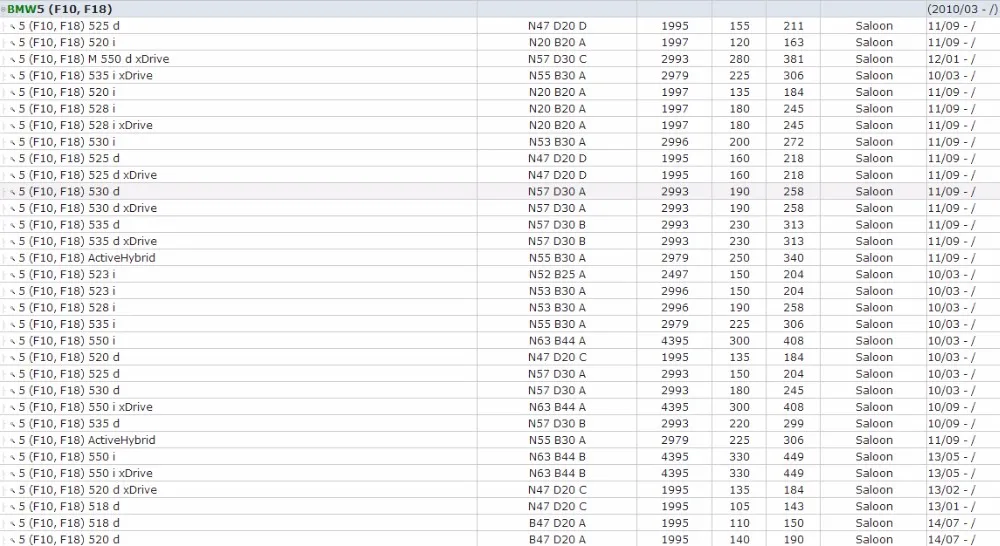Click date value 12/01 - /
The width and height of the screenshot is (1000, 546).
pos(952,59)
